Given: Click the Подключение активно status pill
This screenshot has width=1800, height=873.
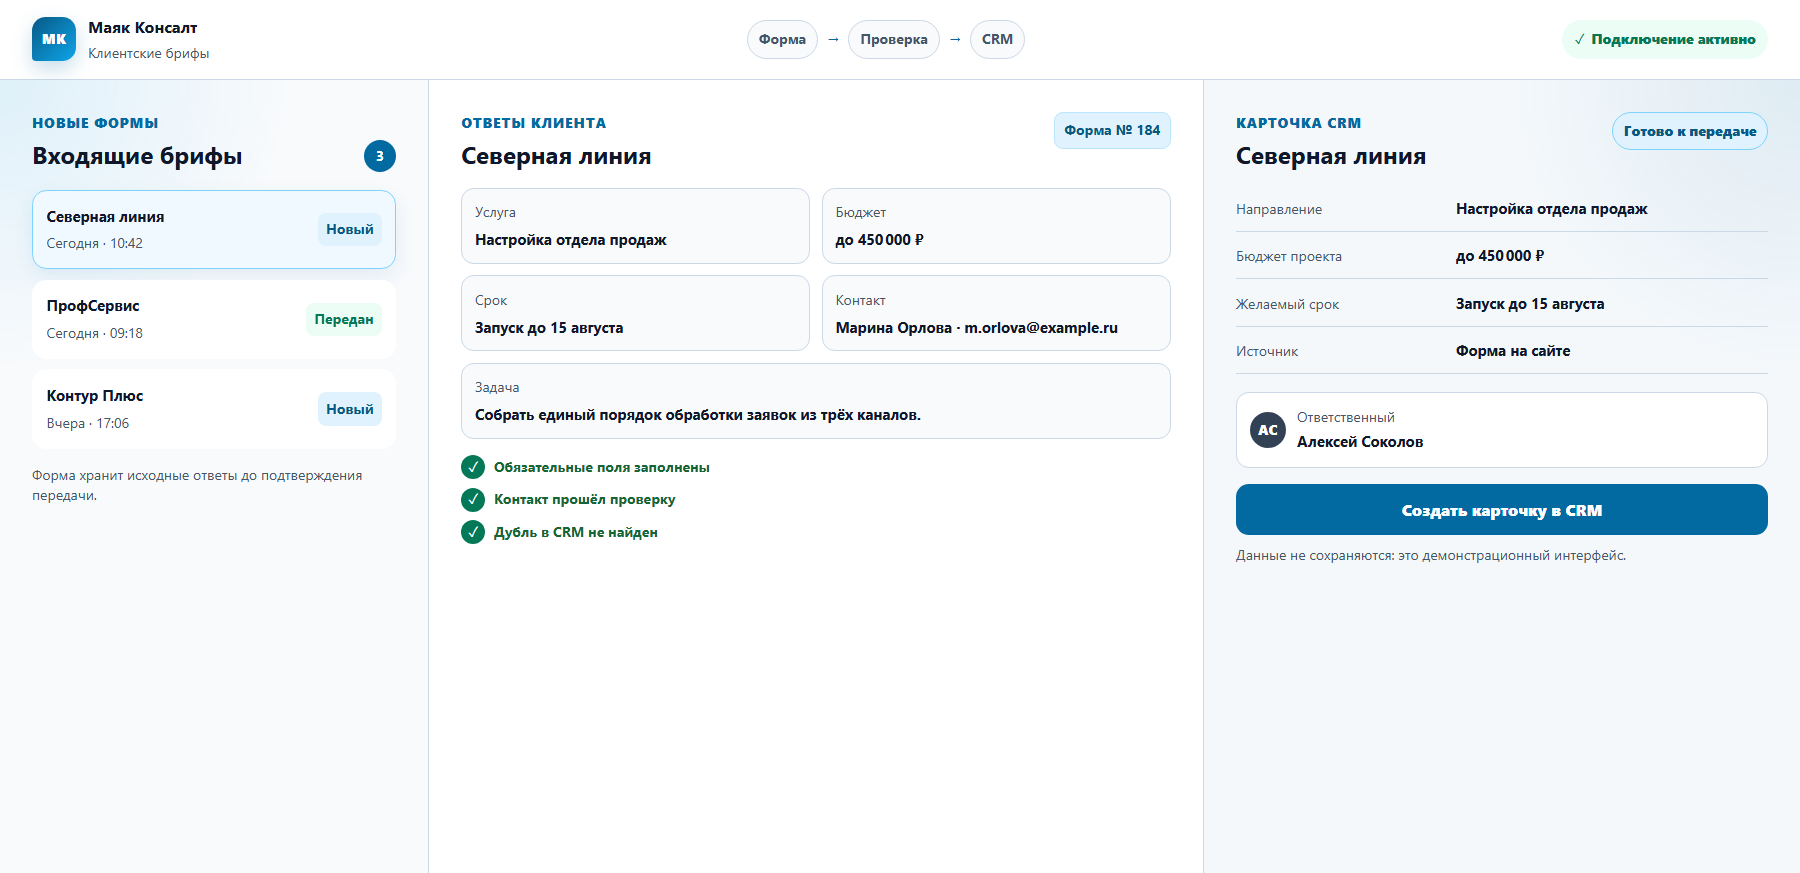Looking at the screenshot, I should pyautogui.click(x=1665, y=39).
